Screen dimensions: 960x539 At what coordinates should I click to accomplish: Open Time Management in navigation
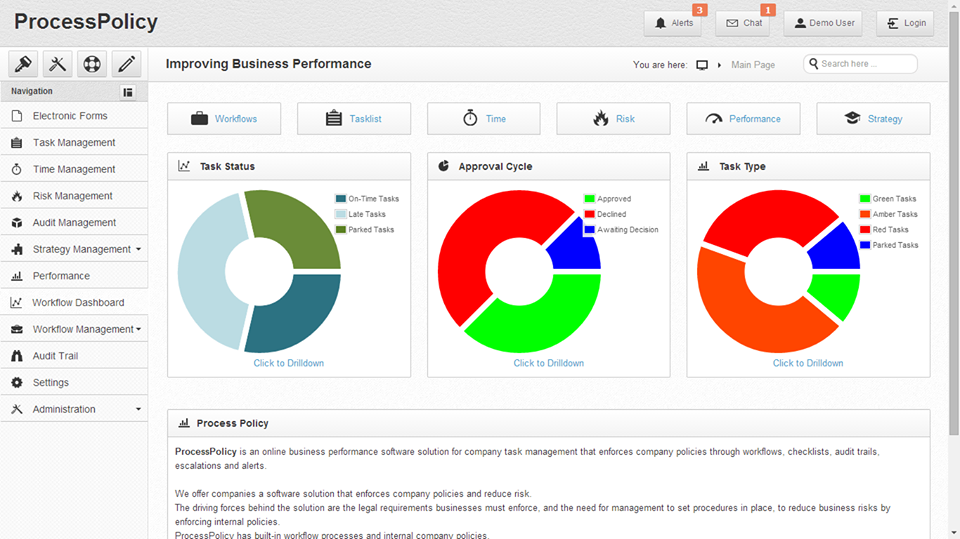click(x=74, y=169)
